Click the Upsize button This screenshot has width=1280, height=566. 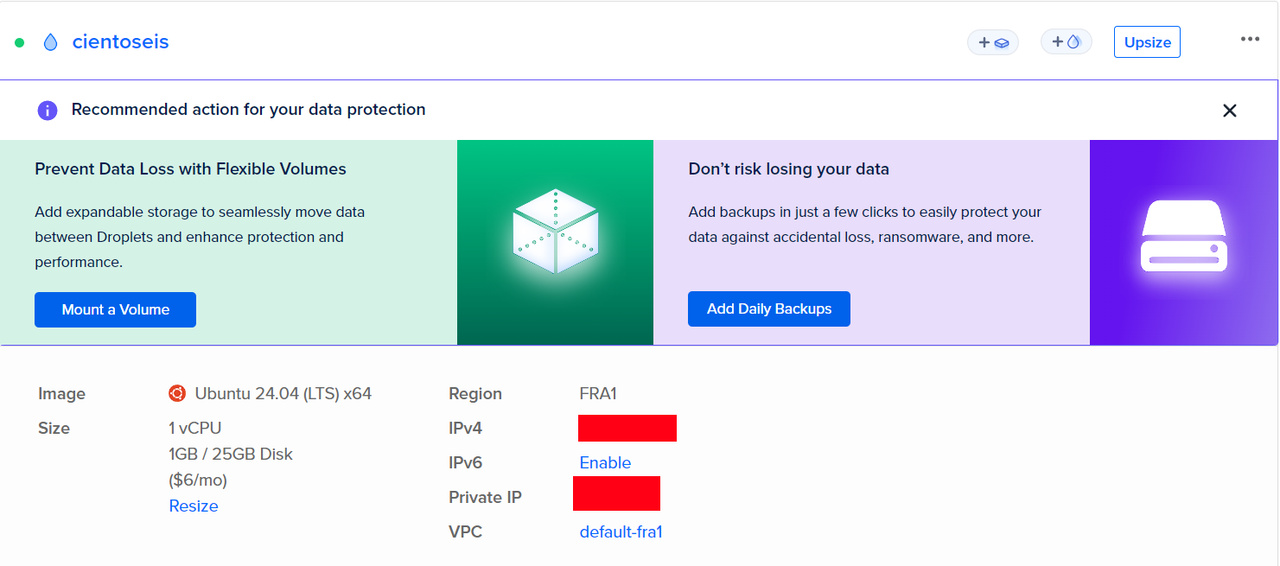(1147, 42)
